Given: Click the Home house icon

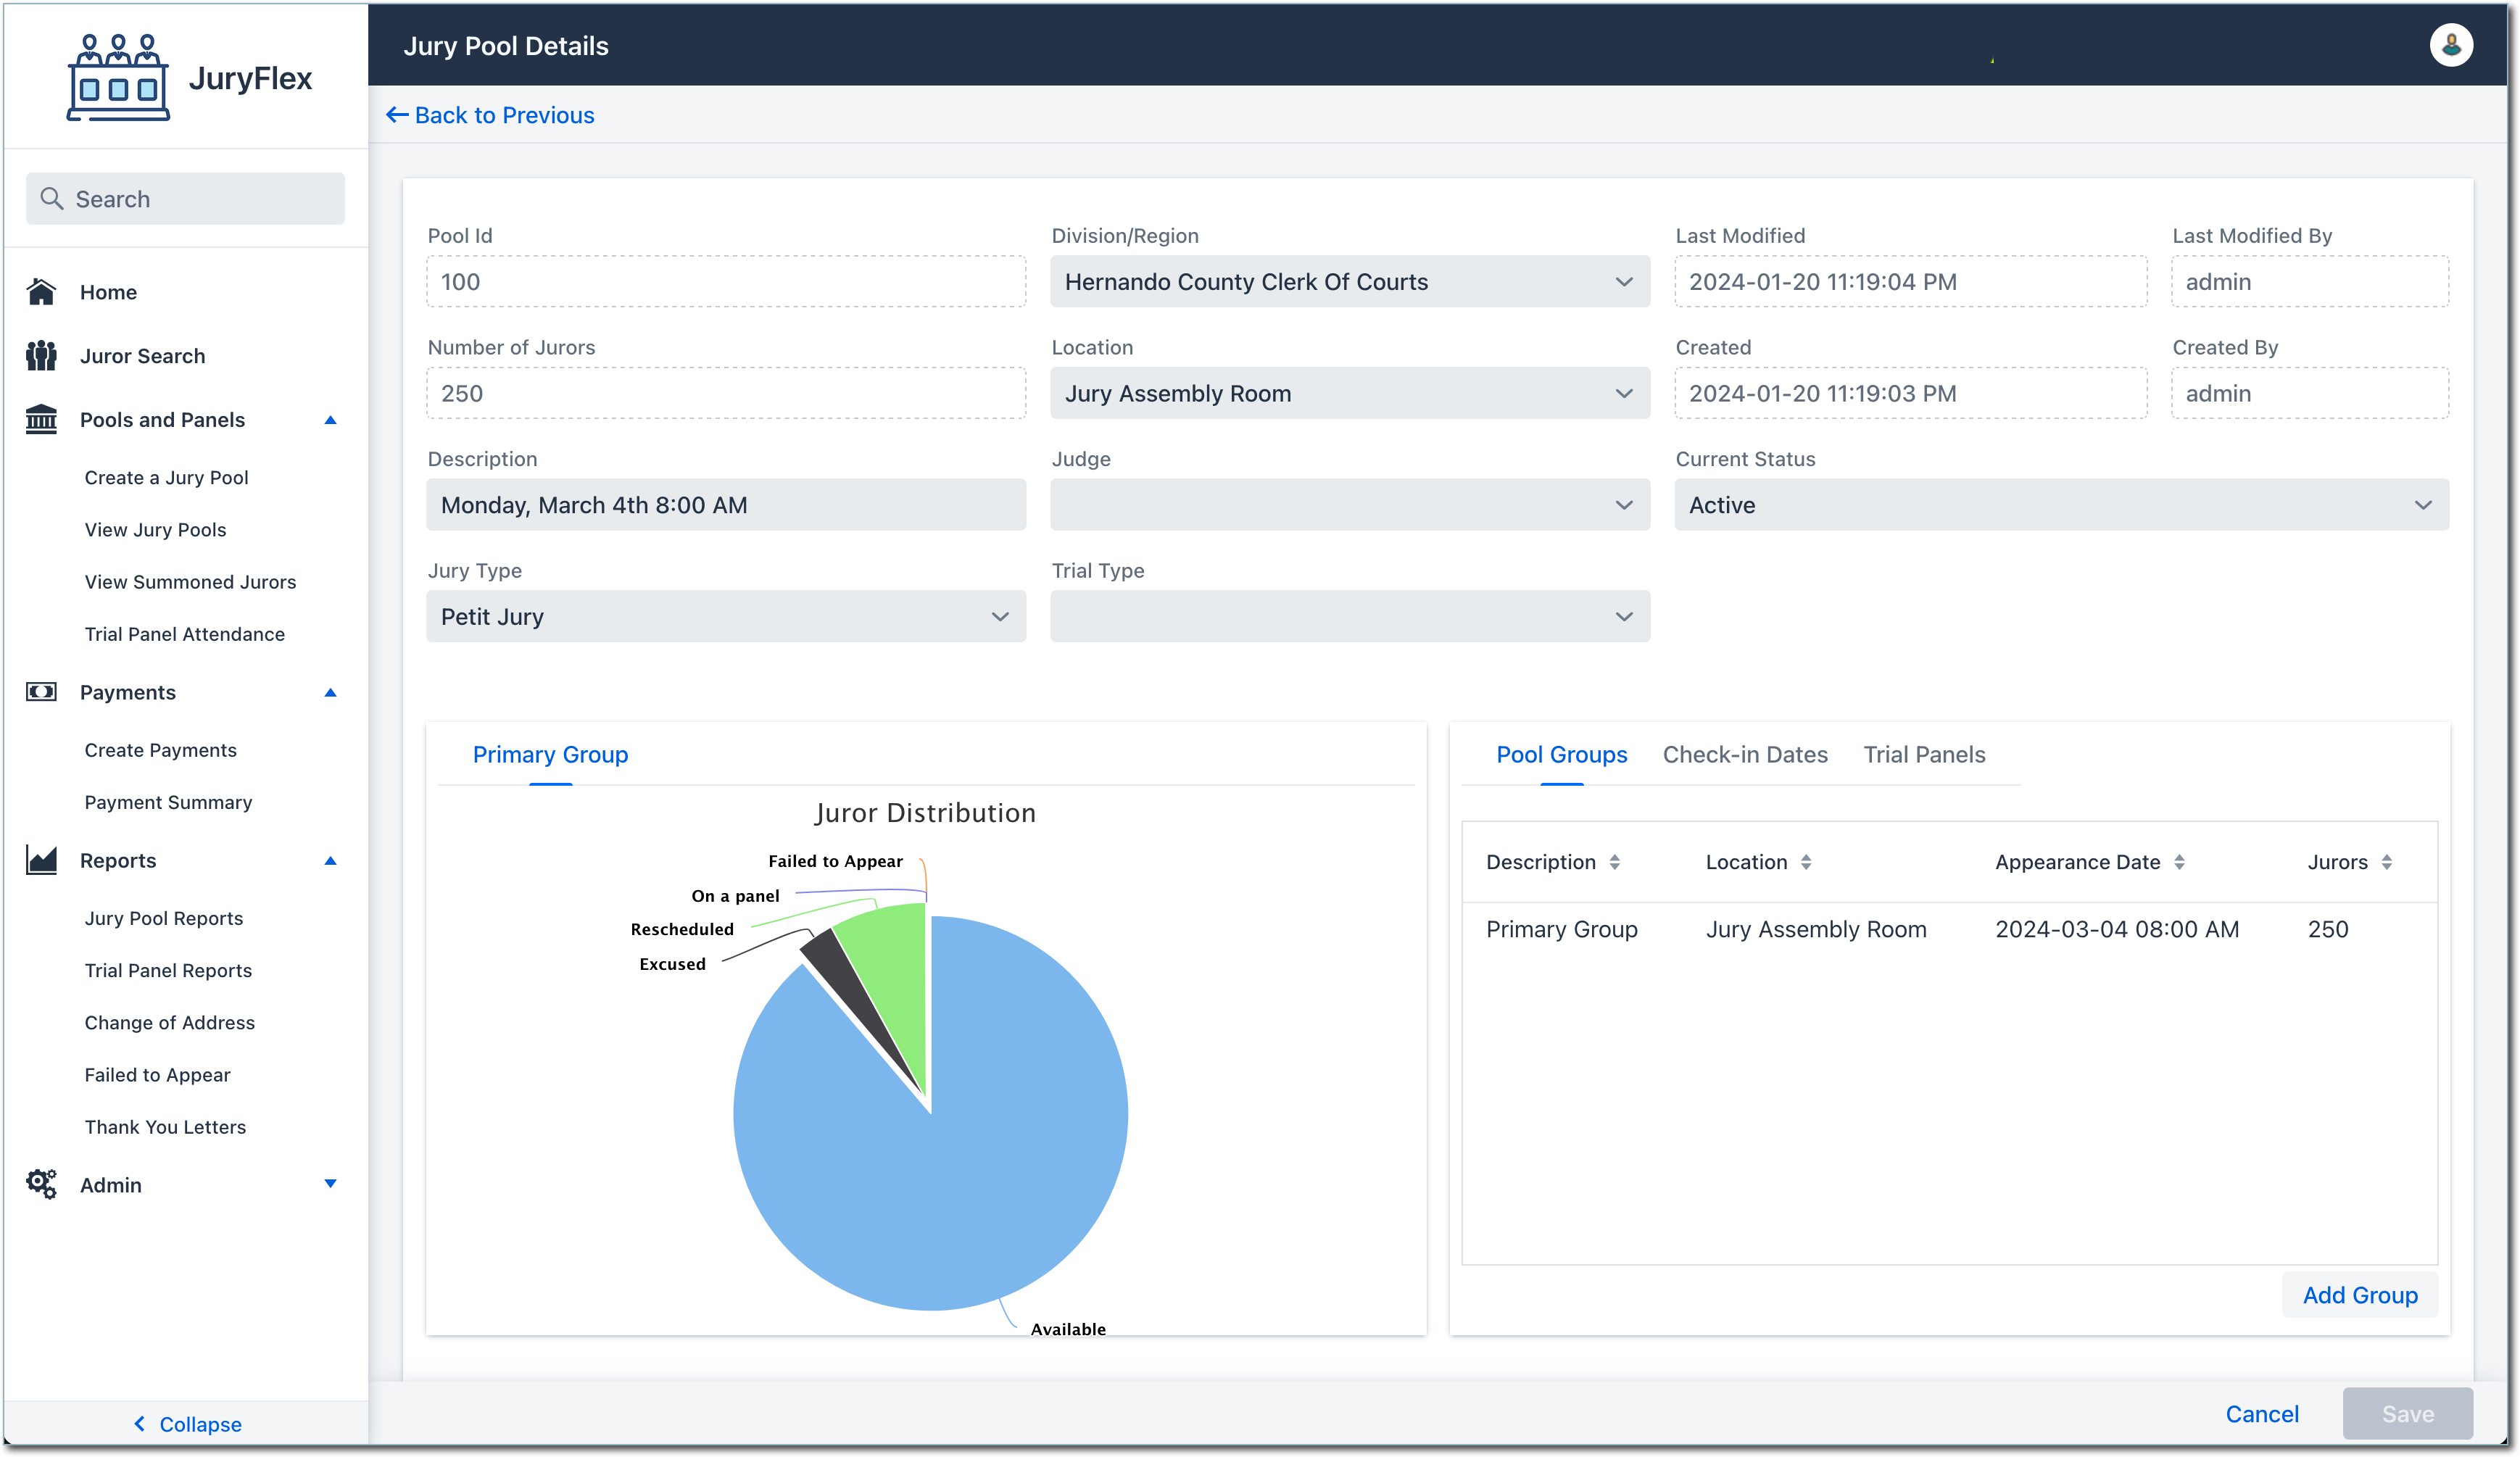Looking at the screenshot, I should click(x=41, y=292).
